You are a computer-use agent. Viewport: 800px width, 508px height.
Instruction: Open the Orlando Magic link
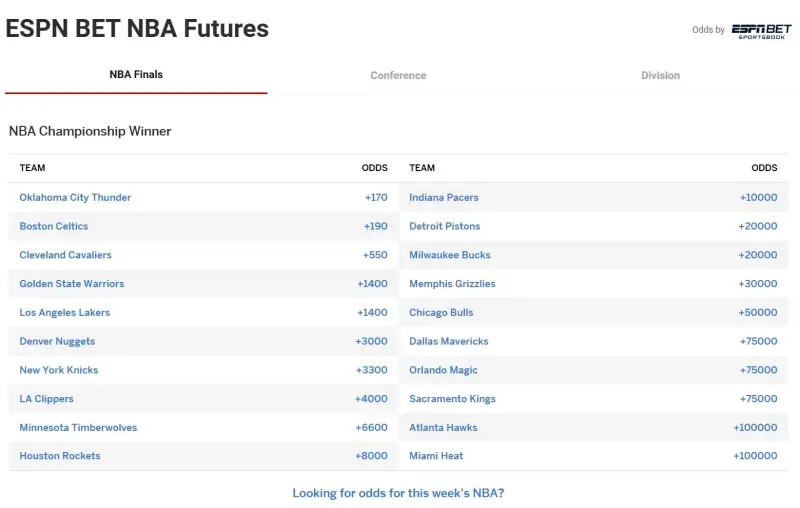(x=443, y=370)
